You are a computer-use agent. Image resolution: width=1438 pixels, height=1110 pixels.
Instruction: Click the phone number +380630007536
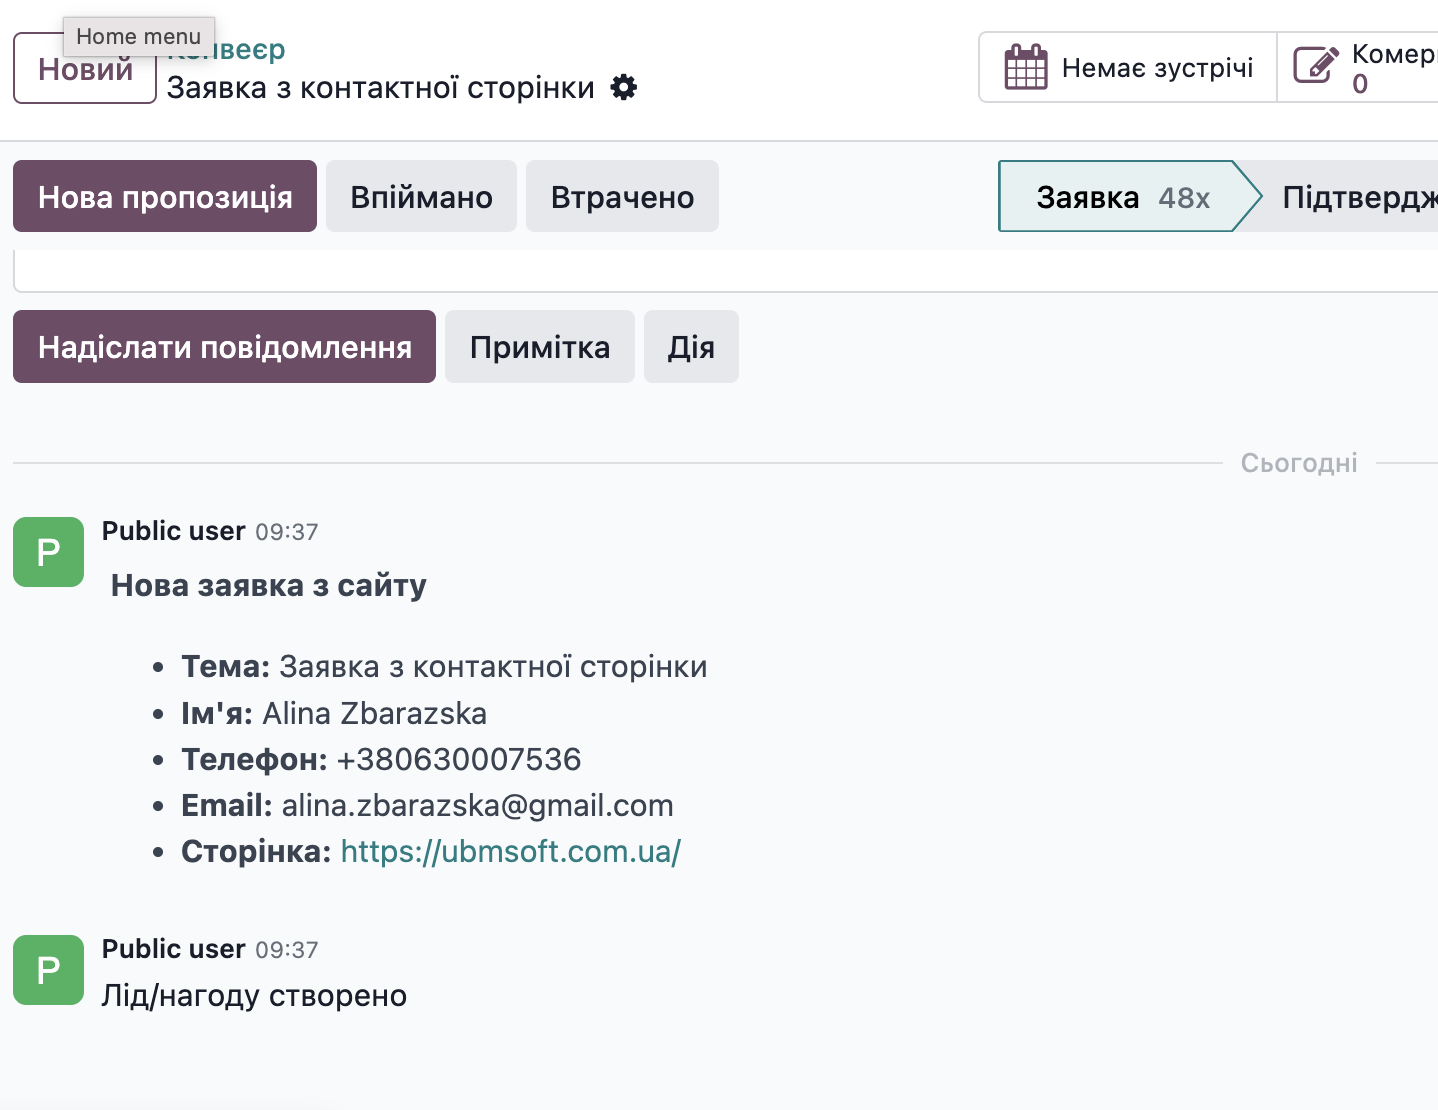[x=459, y=759]
